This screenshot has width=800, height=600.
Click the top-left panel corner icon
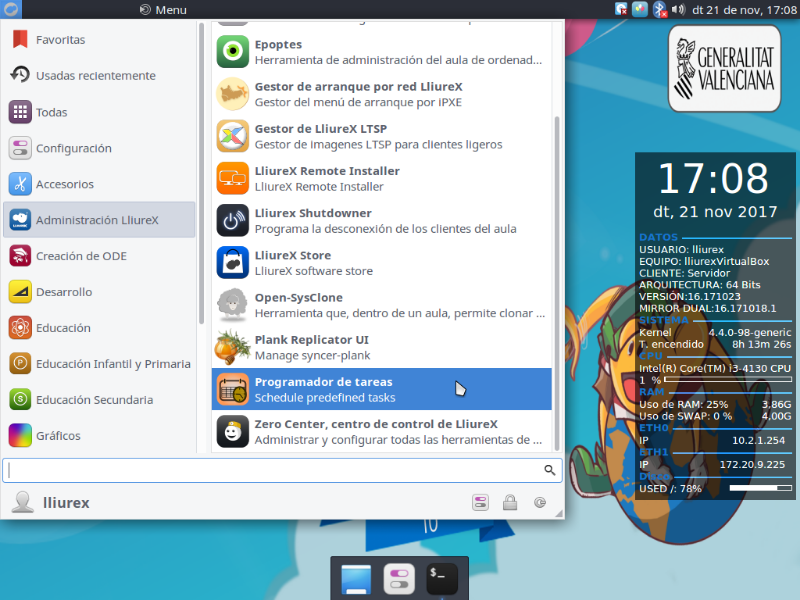tap(11, 9)
